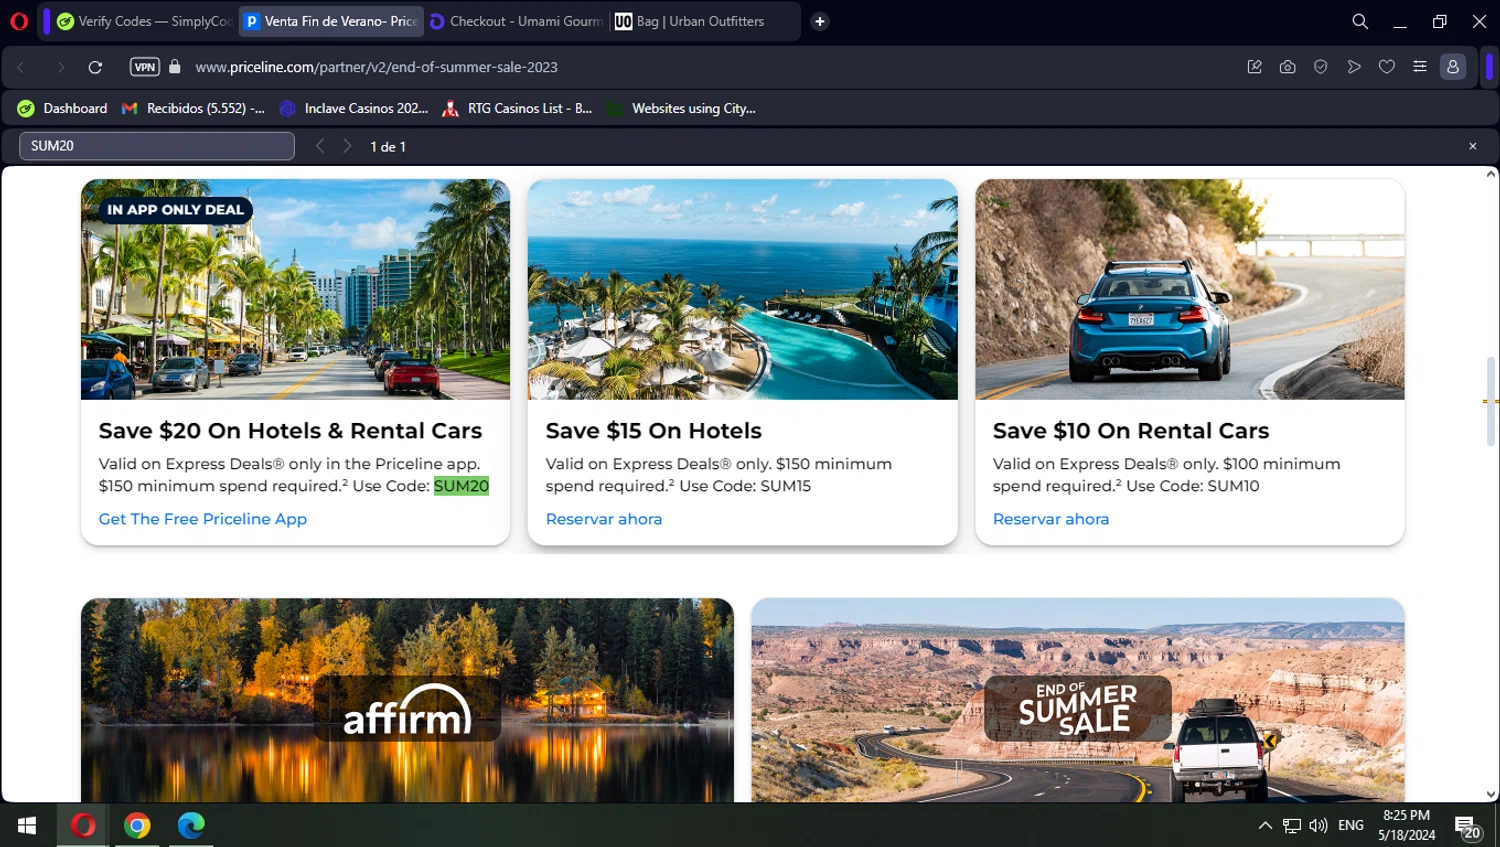
Task: Take a snapshot with the camera icon
Action: tap(1287, 67)
